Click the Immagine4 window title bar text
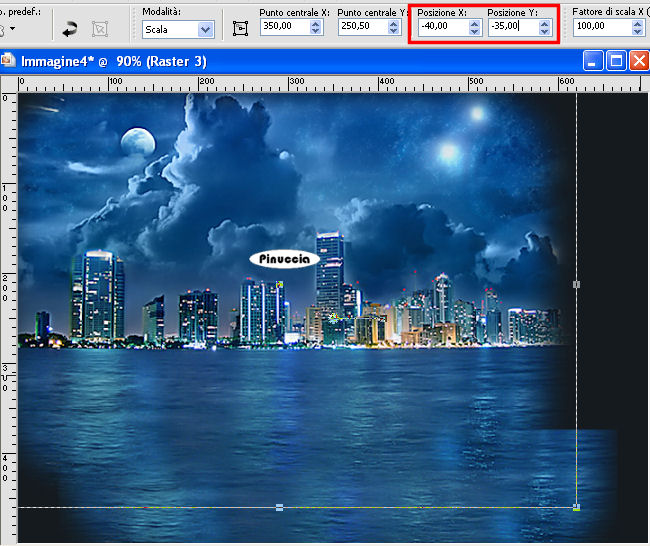Image resolution: width=650 pixels, height=546 pixels. pos(114,61)
